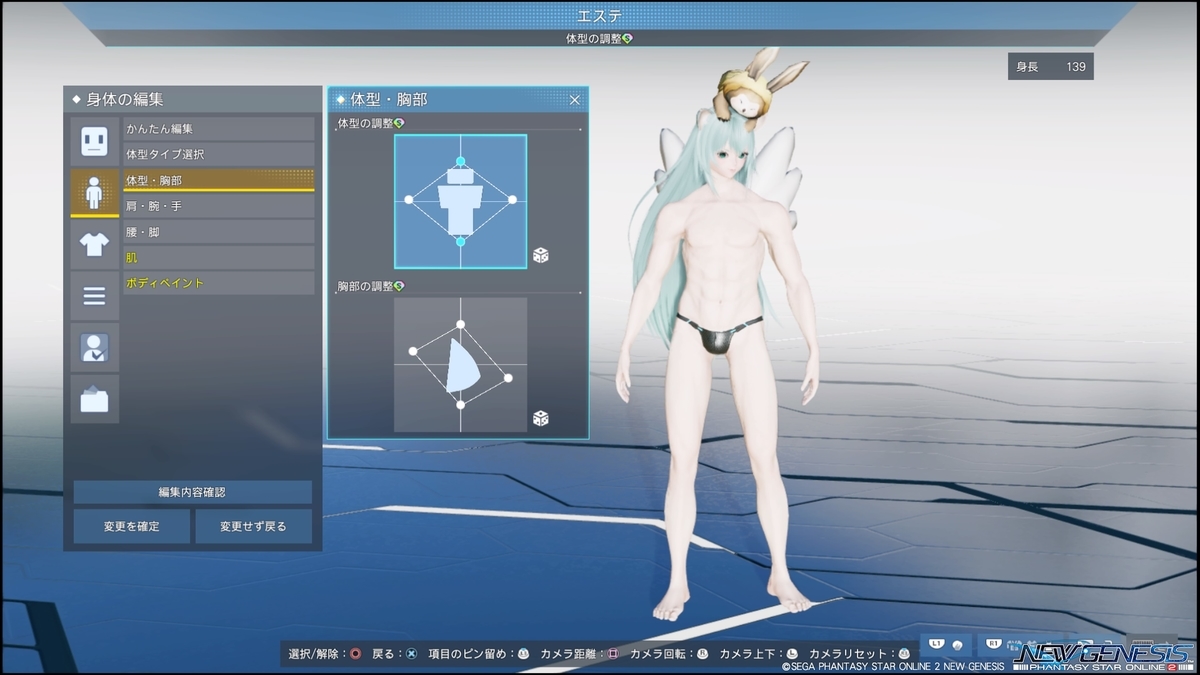1200x675 pixels.
Task: Click gem icon beside 胸部の調整 label
Action: point(399,286)
